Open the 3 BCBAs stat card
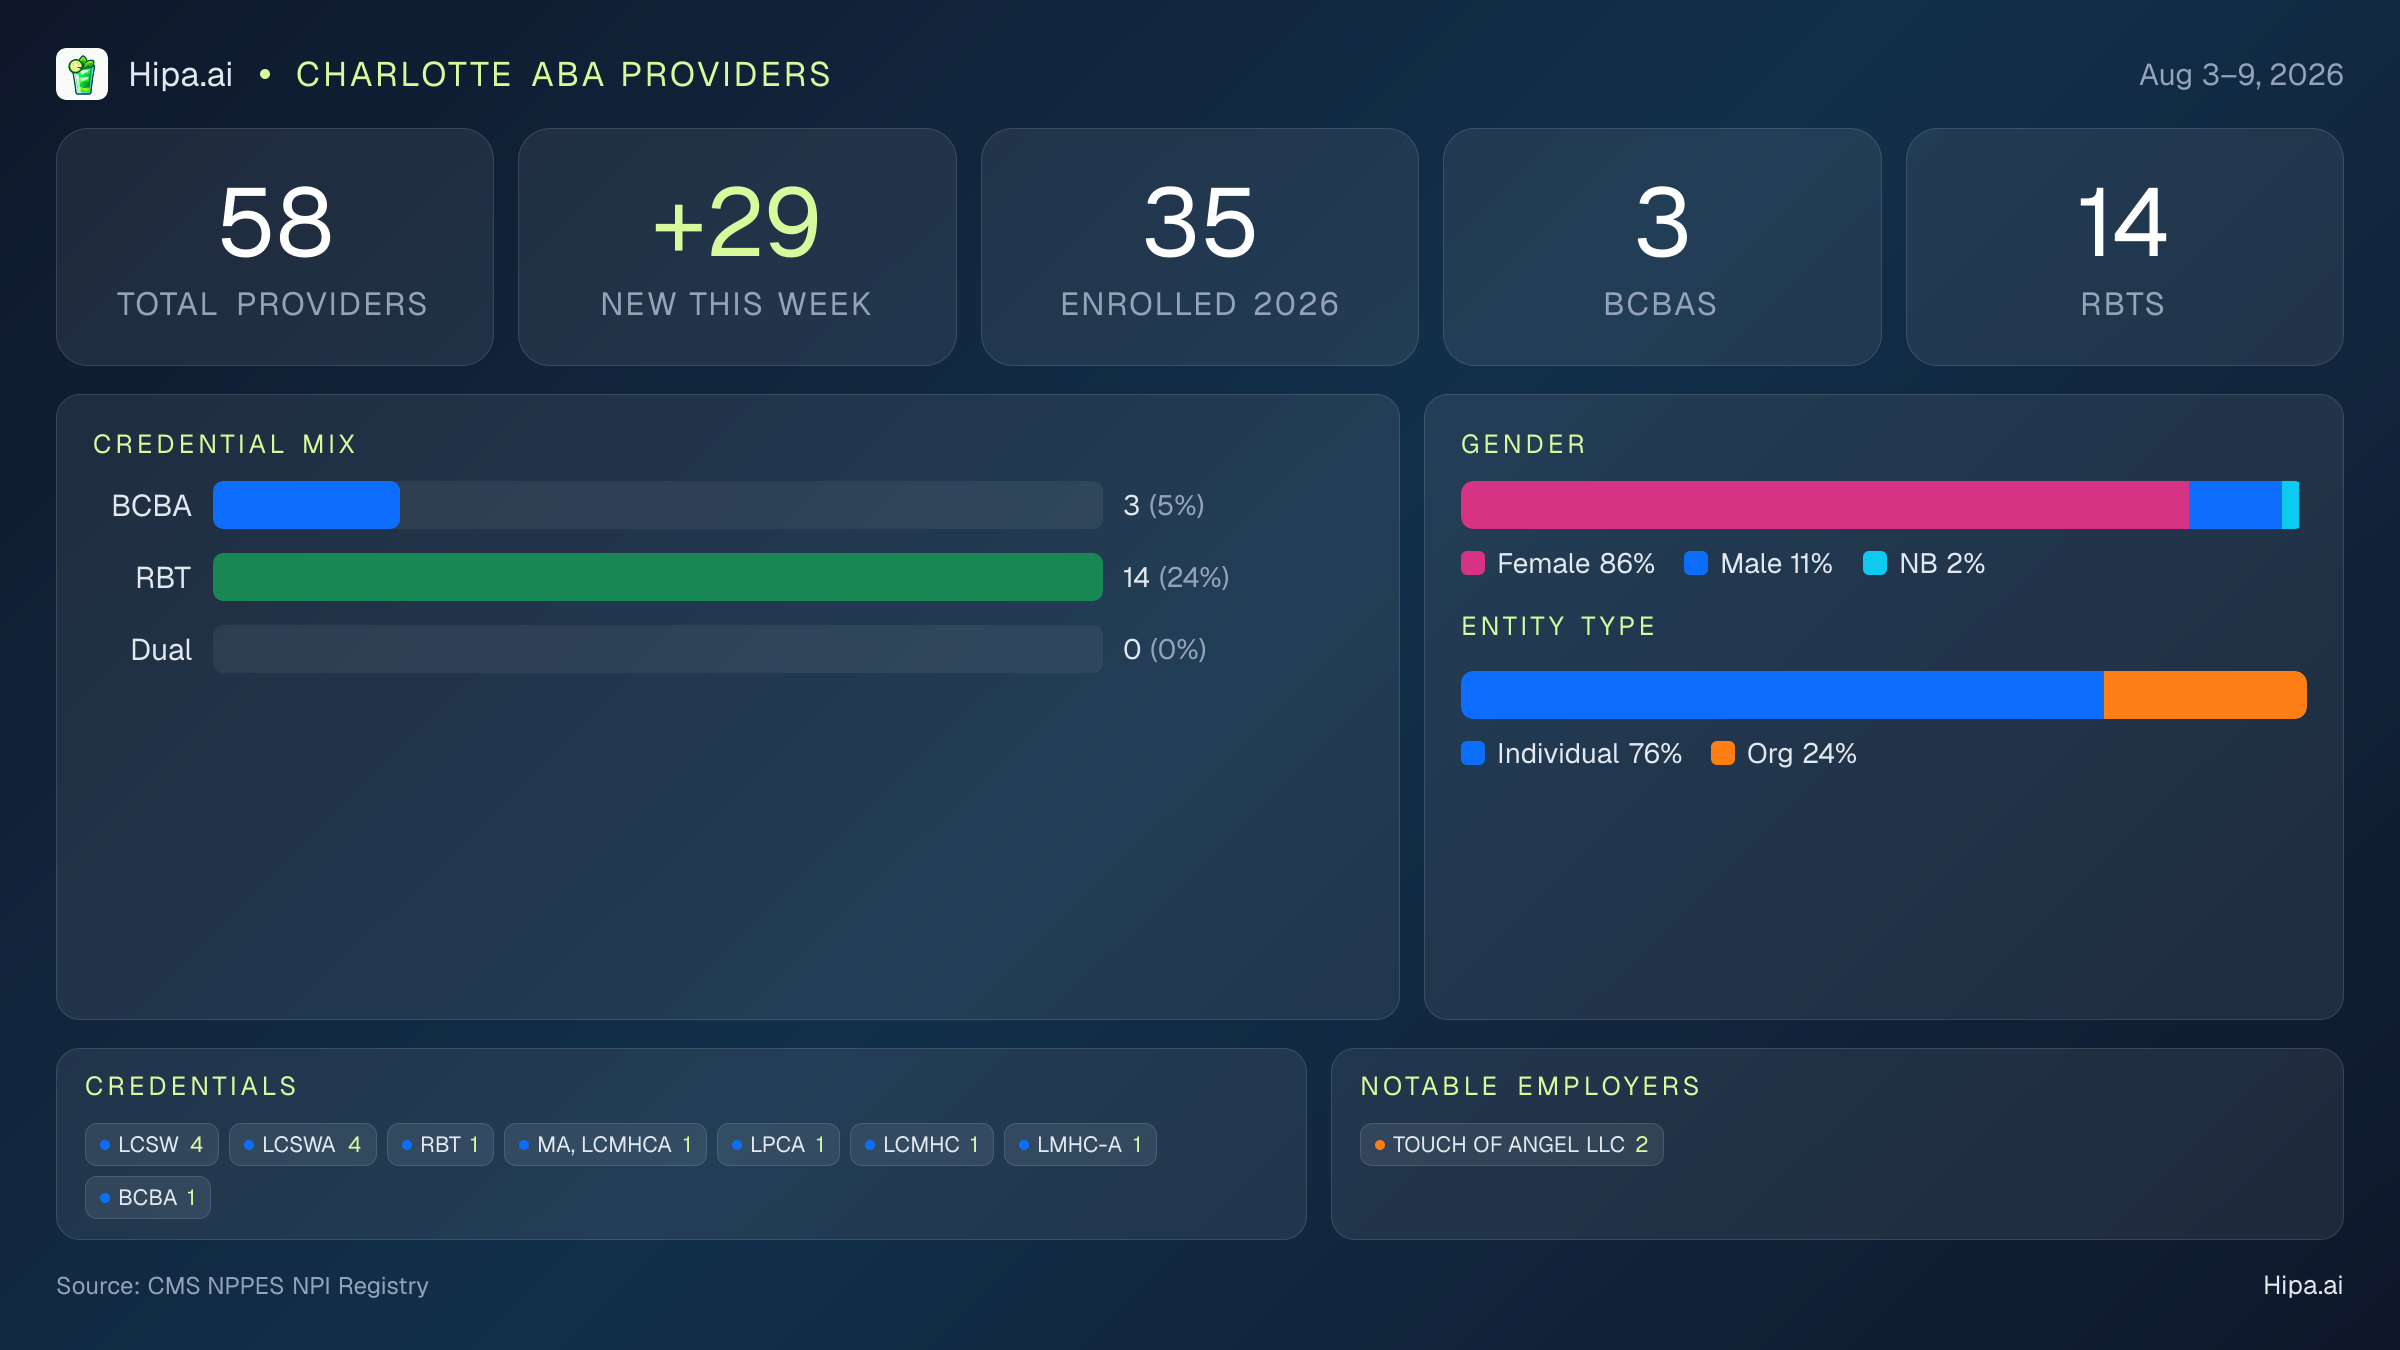Viewport: 2400px width, 1350px height. click(x=1662, y=247)
